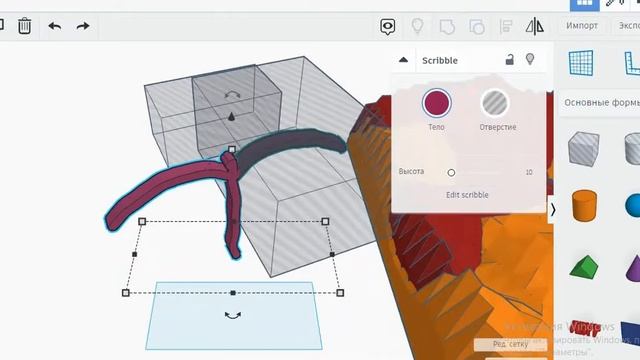Toggle lock on Scribble shape
This screenshot has width=640, height=360.
coord(510,60)
